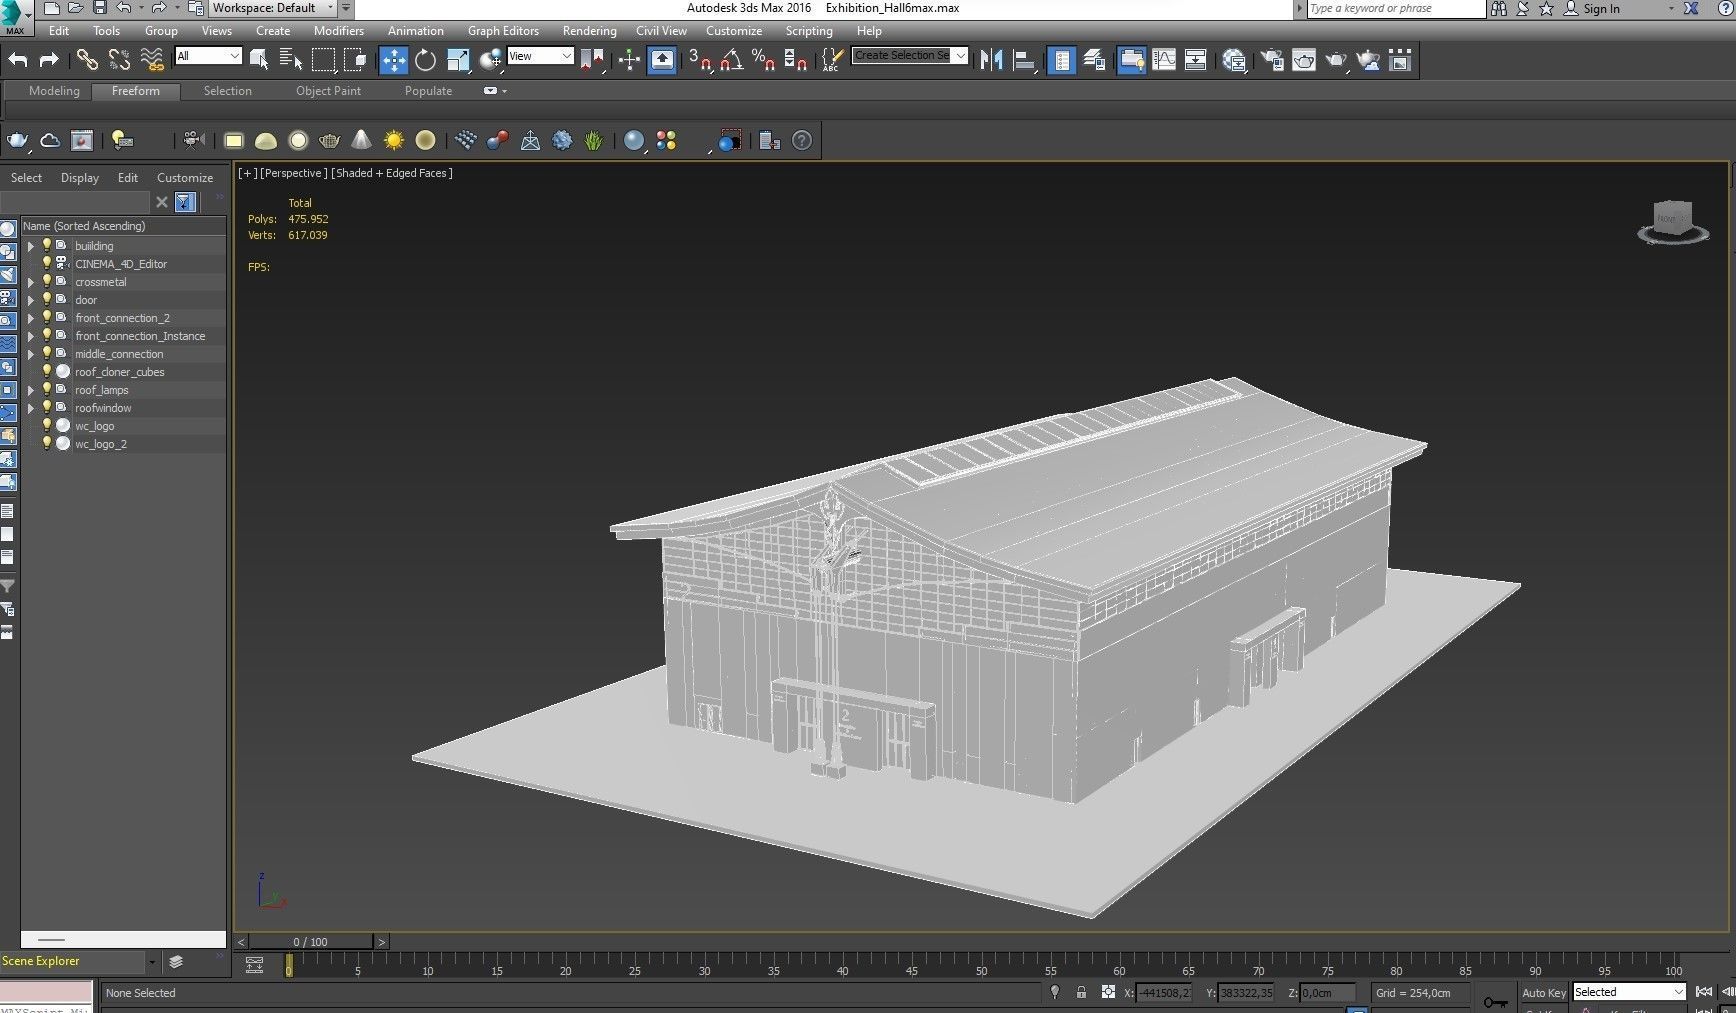The height and width of the screenshot is (1013, 1736).
Task: Click the help search keyword field
Action: tap(1395, 8)
